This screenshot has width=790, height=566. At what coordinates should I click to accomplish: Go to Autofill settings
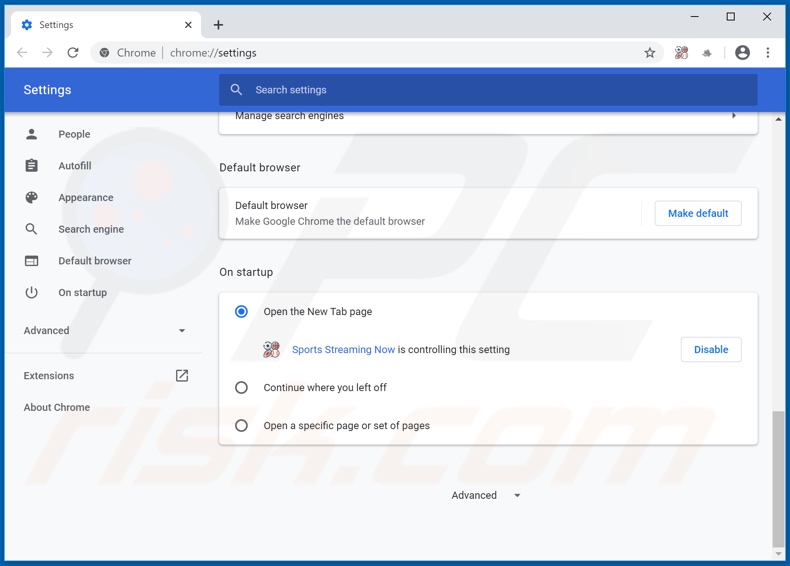75,166
